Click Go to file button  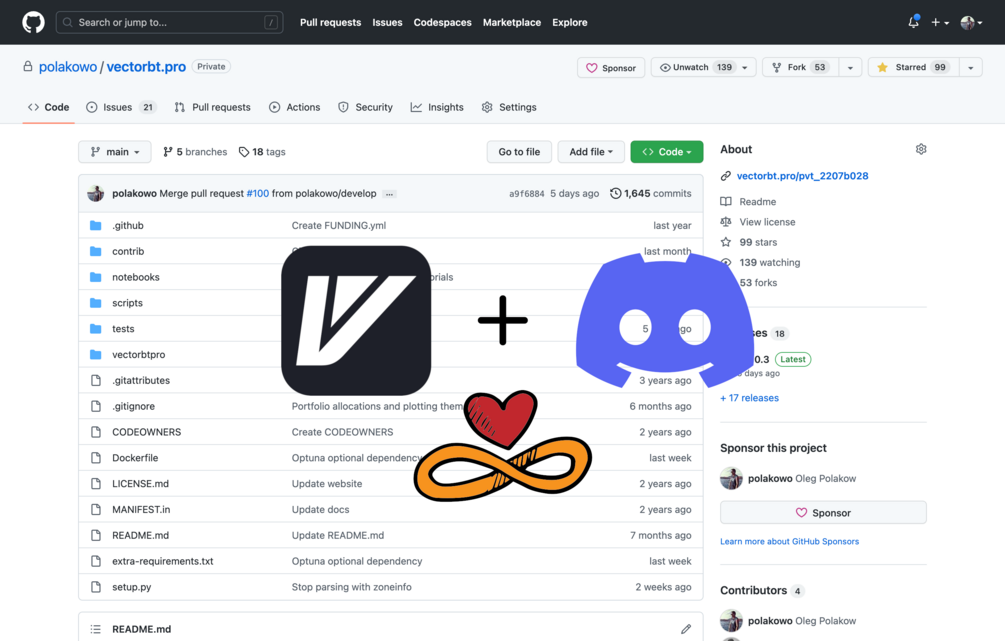coord(519,152)
